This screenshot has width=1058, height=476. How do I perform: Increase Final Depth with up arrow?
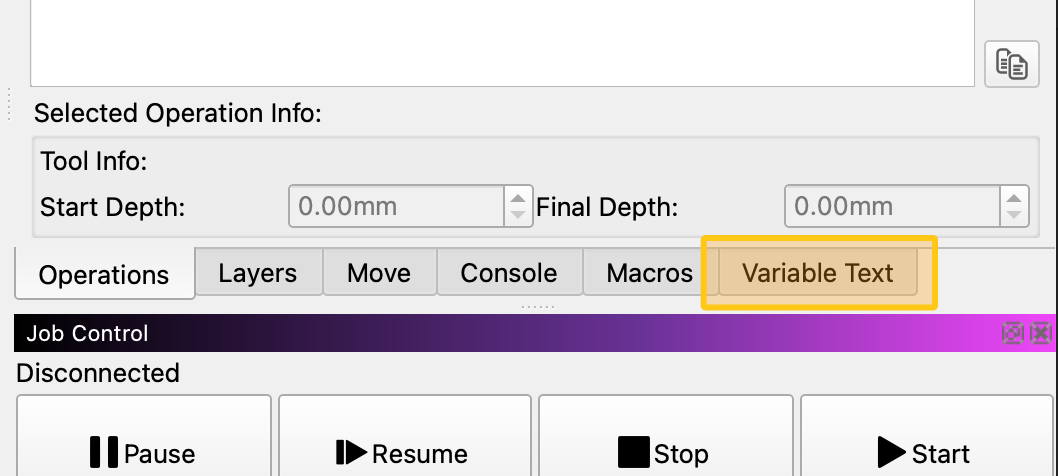(x=1014, y=197)
